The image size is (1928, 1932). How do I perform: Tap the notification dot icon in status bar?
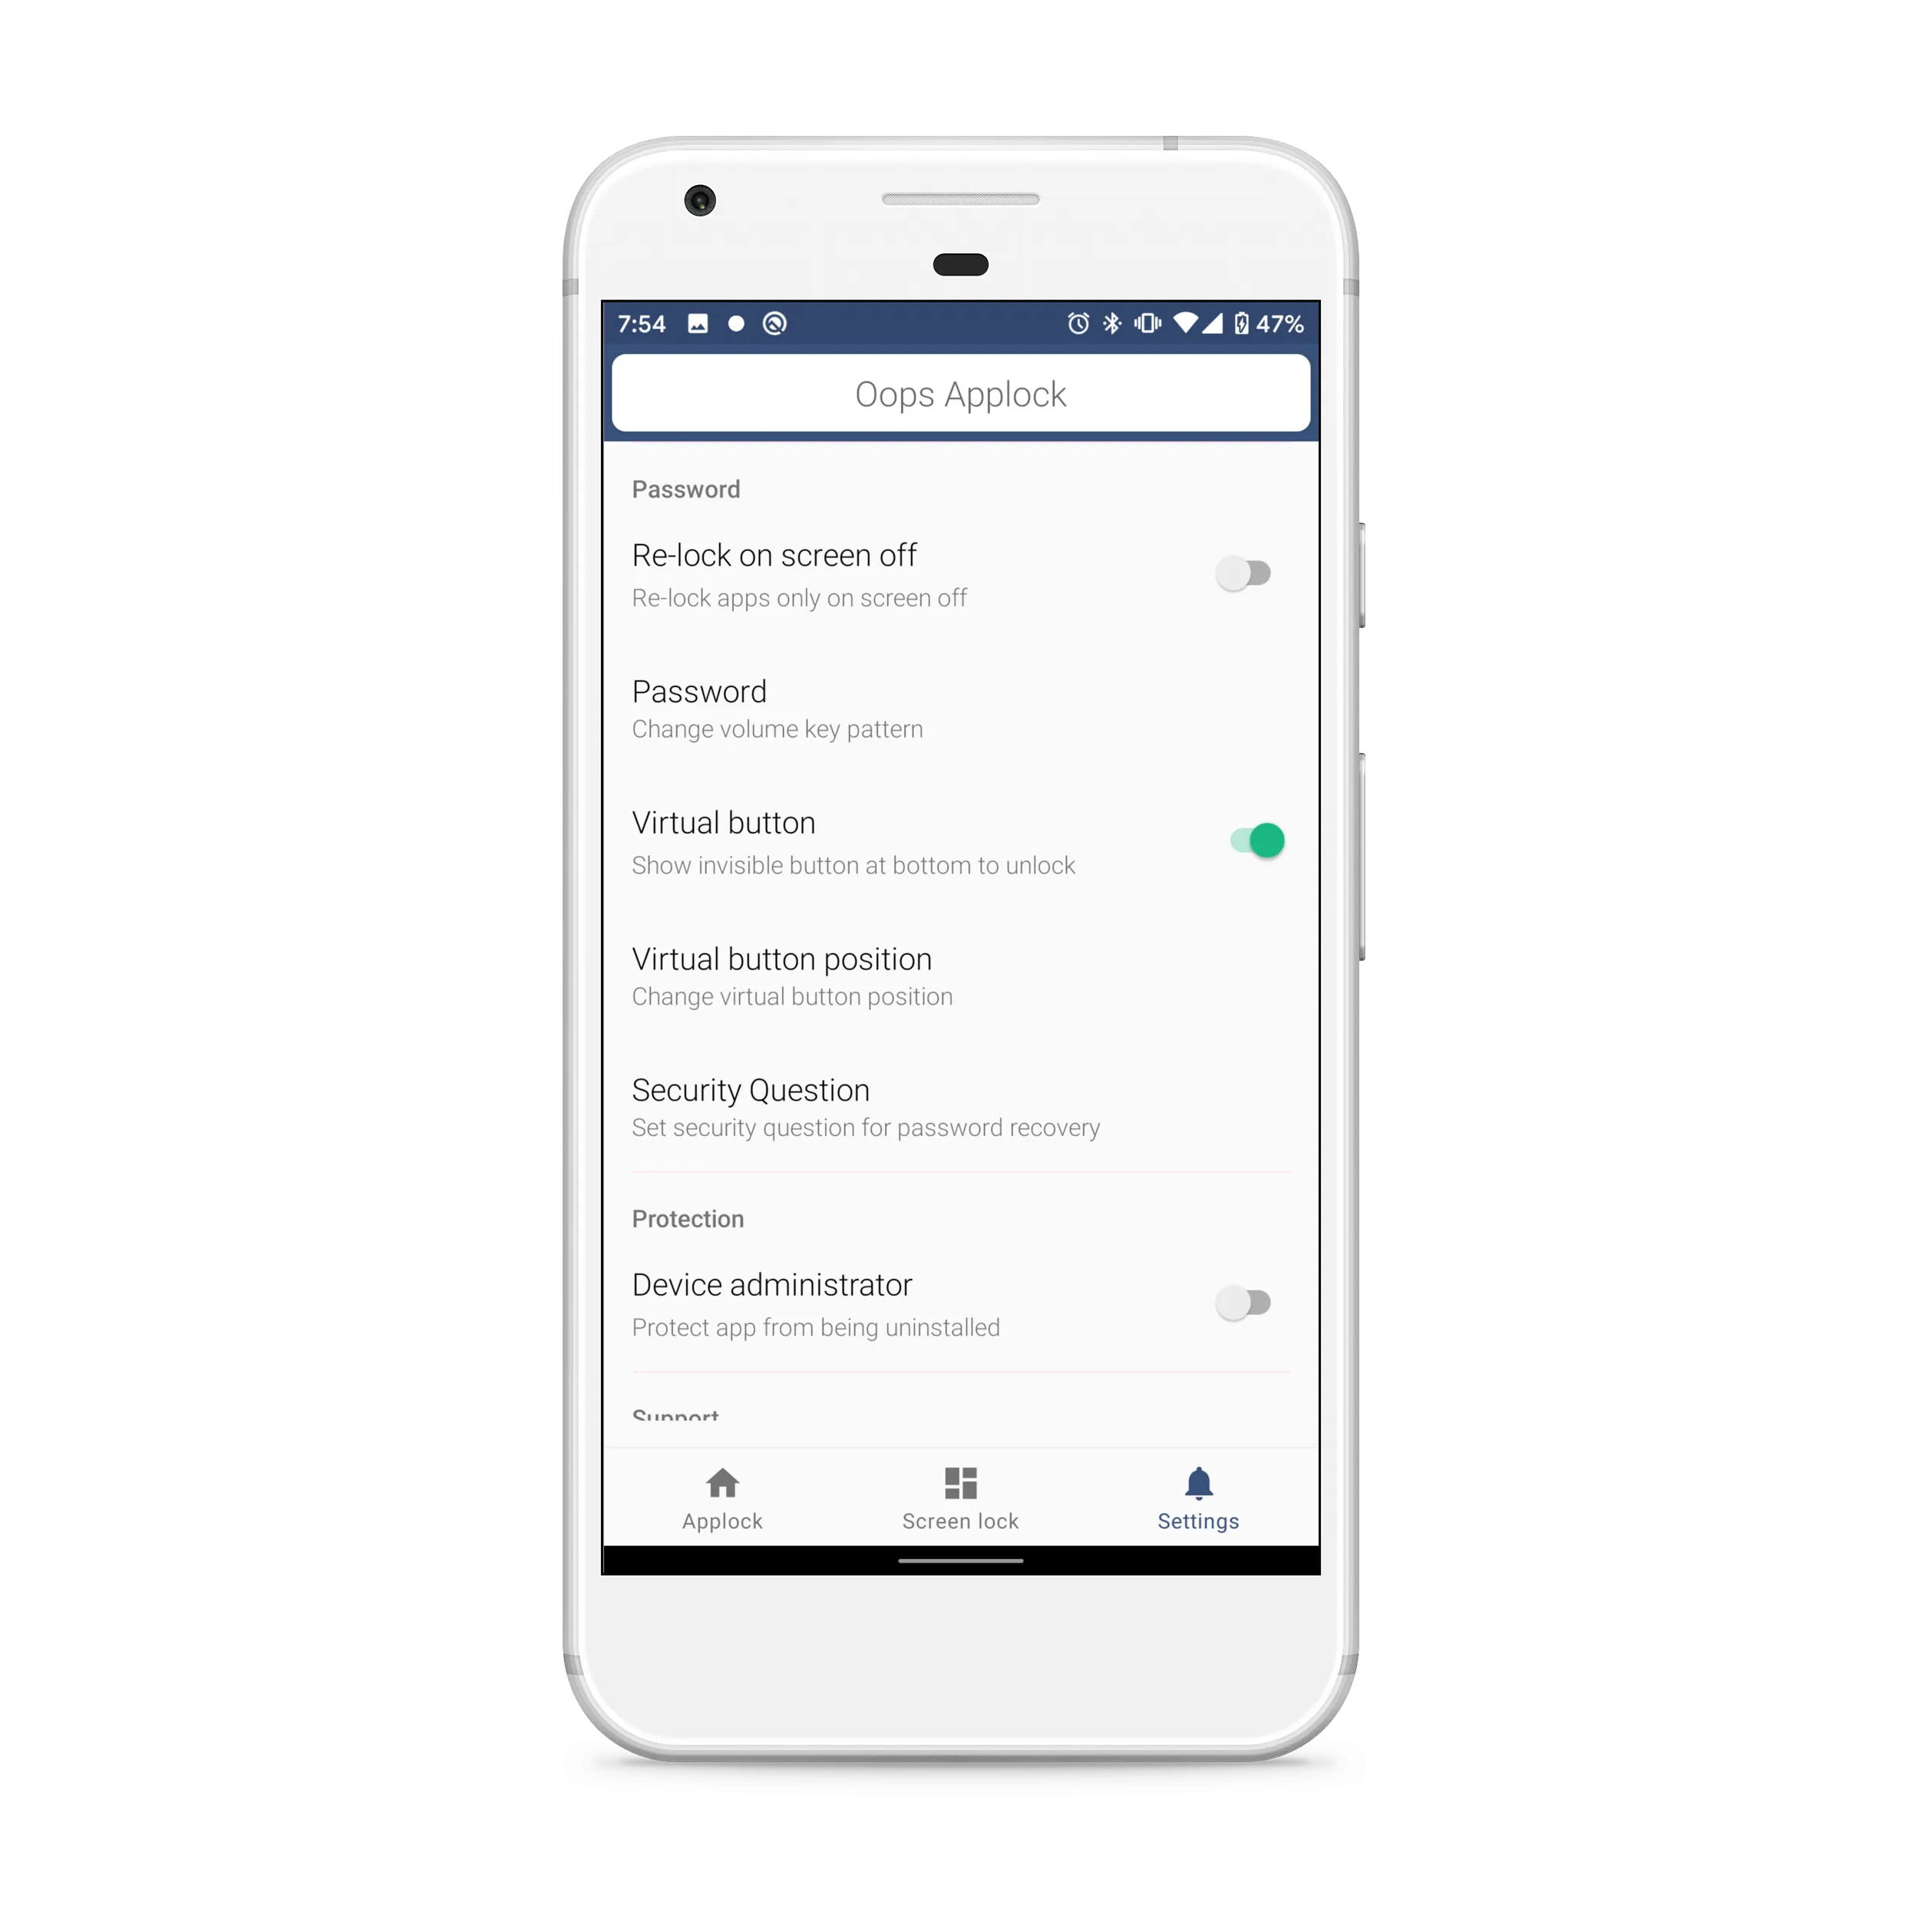click(x=770, y=318)
